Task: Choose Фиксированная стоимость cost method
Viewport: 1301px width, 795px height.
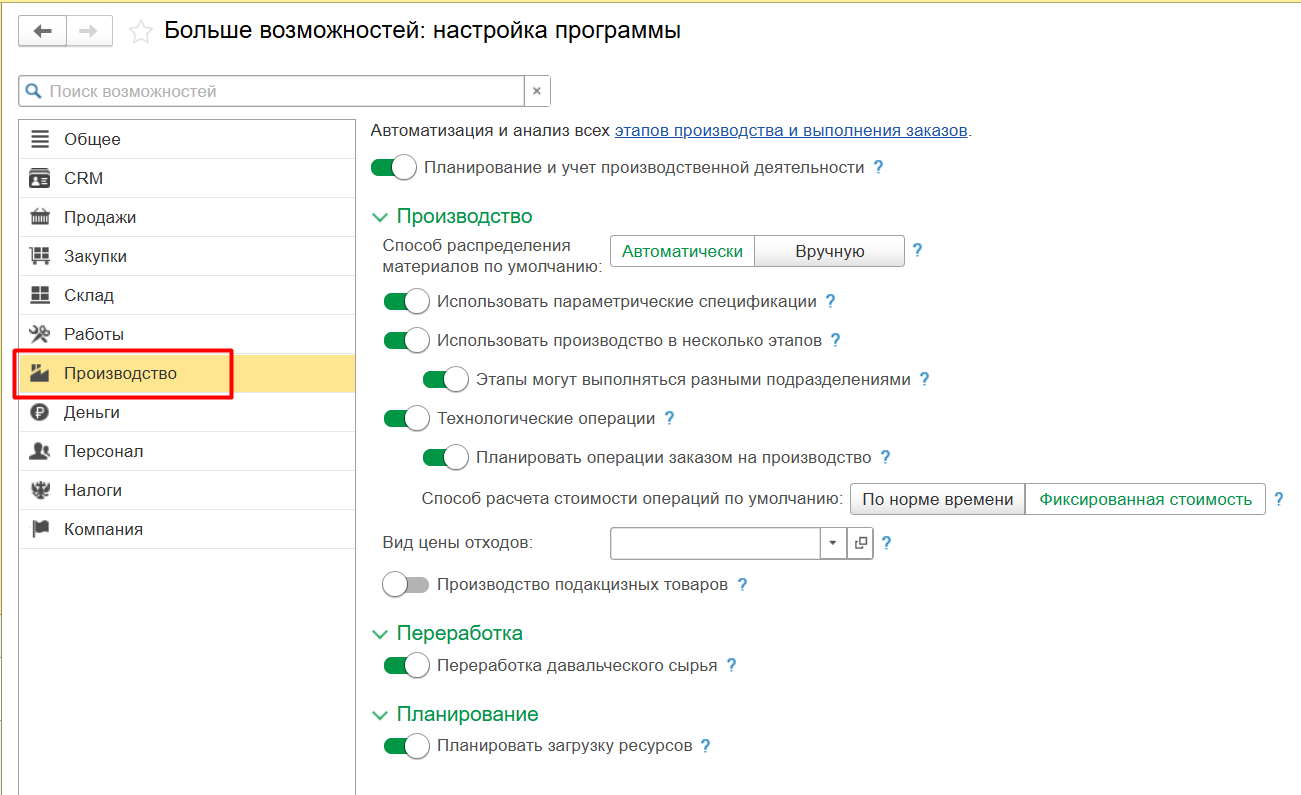Action: (1145, 499)
